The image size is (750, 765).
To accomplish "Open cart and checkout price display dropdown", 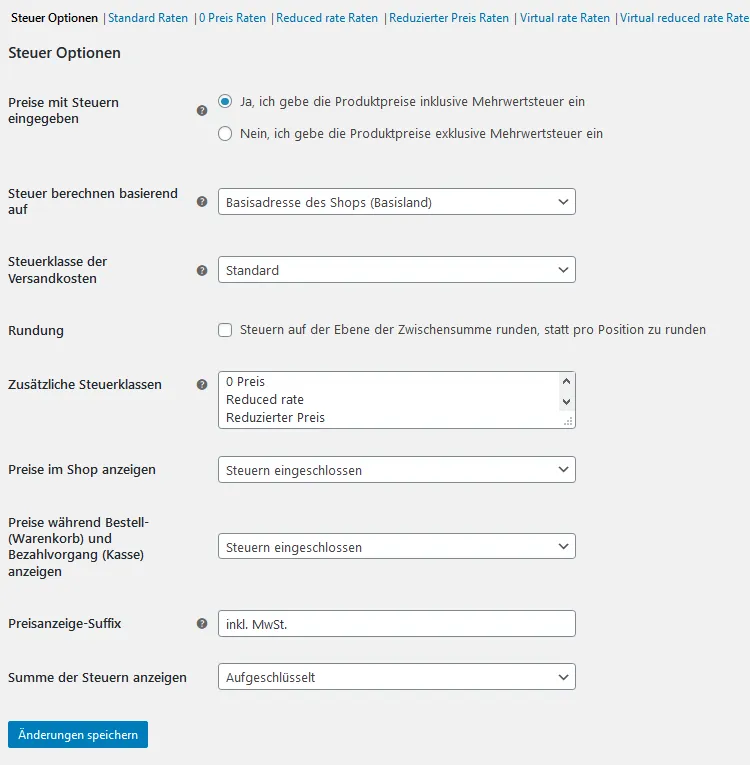I will pos(397,546).
